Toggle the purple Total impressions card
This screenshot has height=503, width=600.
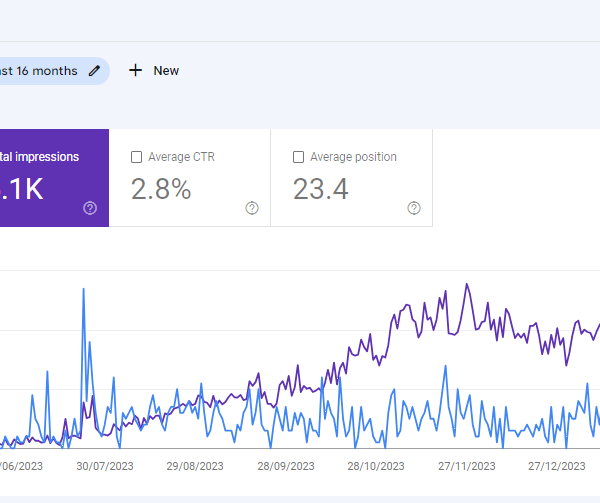[x=50, y=177]
